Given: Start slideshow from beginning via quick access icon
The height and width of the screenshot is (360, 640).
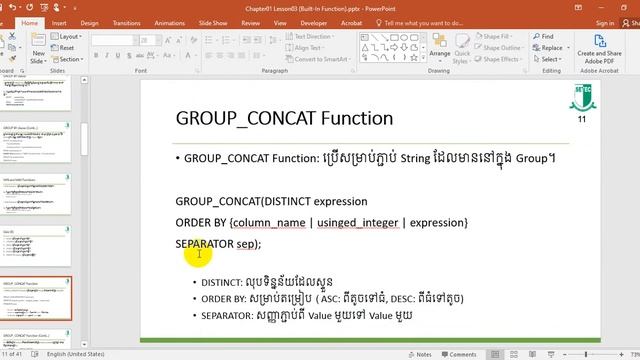Looking at the screenshot, I should click(45, 7).
